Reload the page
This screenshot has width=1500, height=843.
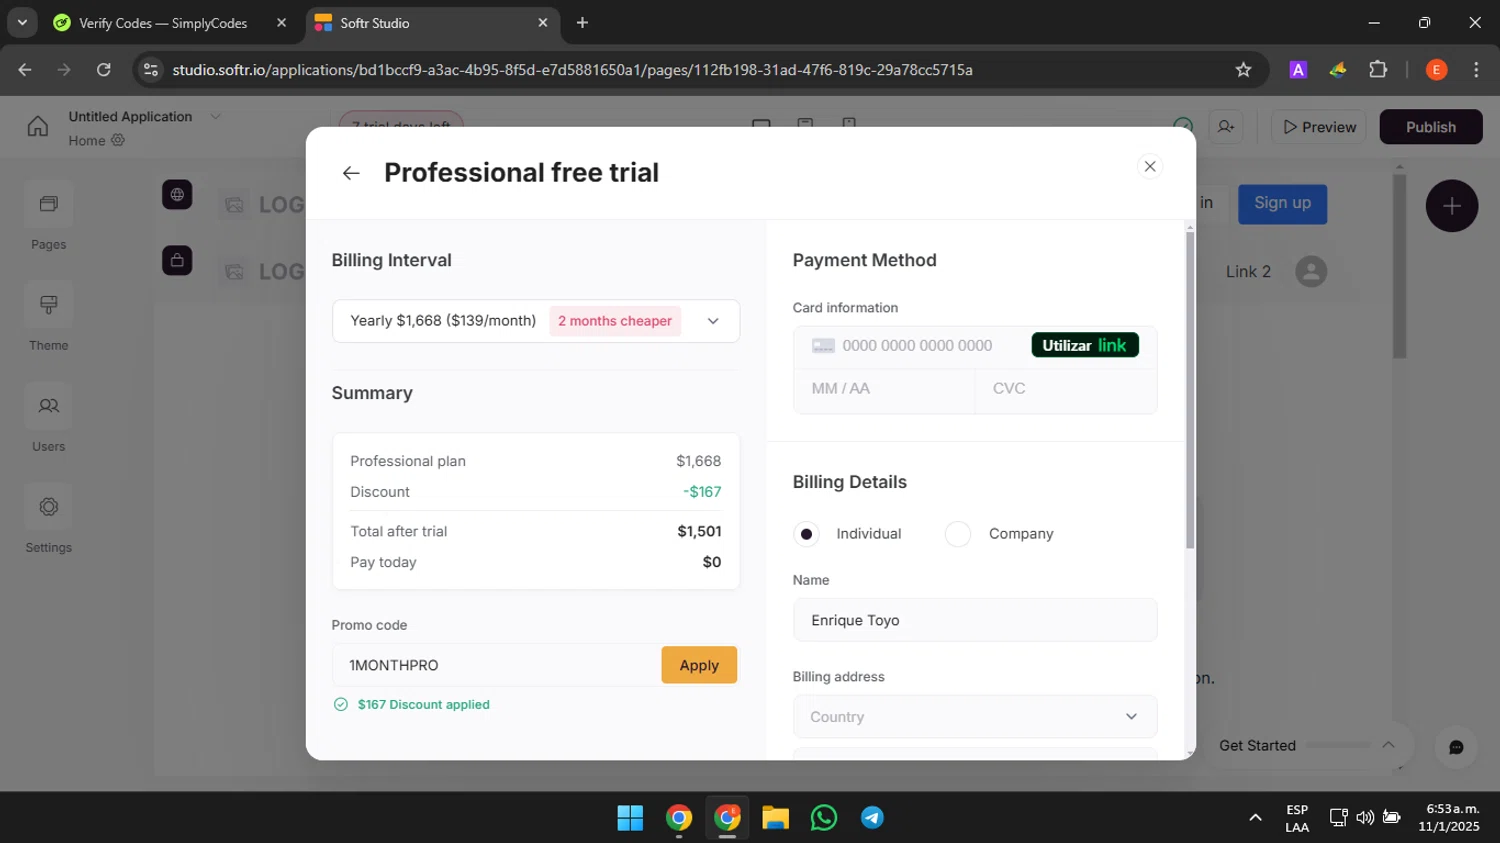(x=104, y=70)
